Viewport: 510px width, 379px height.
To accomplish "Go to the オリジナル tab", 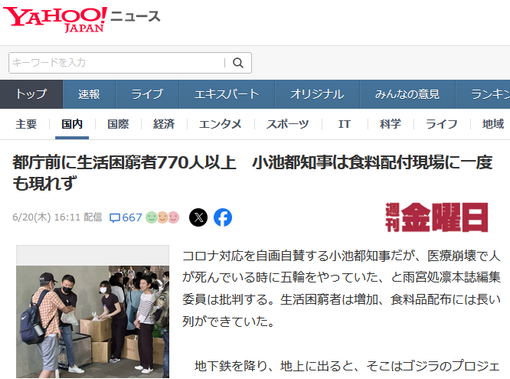I will pos(317,94).
